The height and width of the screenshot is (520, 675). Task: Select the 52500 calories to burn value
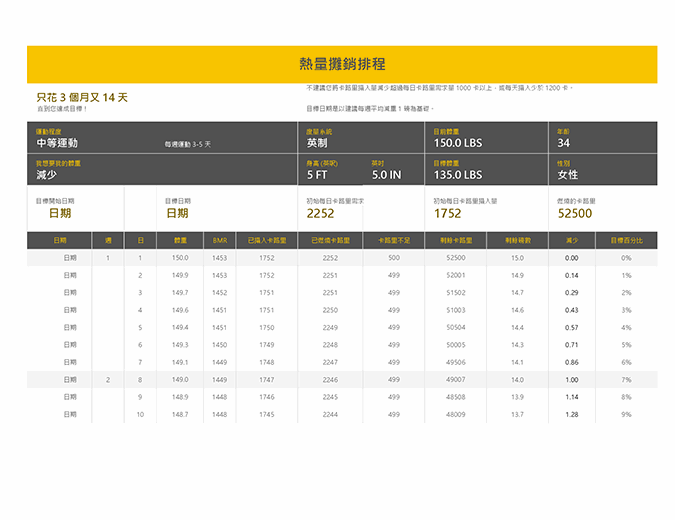tap(574, 213)
